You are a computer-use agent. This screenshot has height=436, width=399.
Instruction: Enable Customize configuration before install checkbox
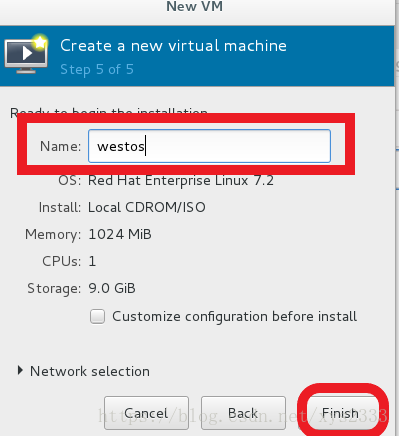pos(97,316)
